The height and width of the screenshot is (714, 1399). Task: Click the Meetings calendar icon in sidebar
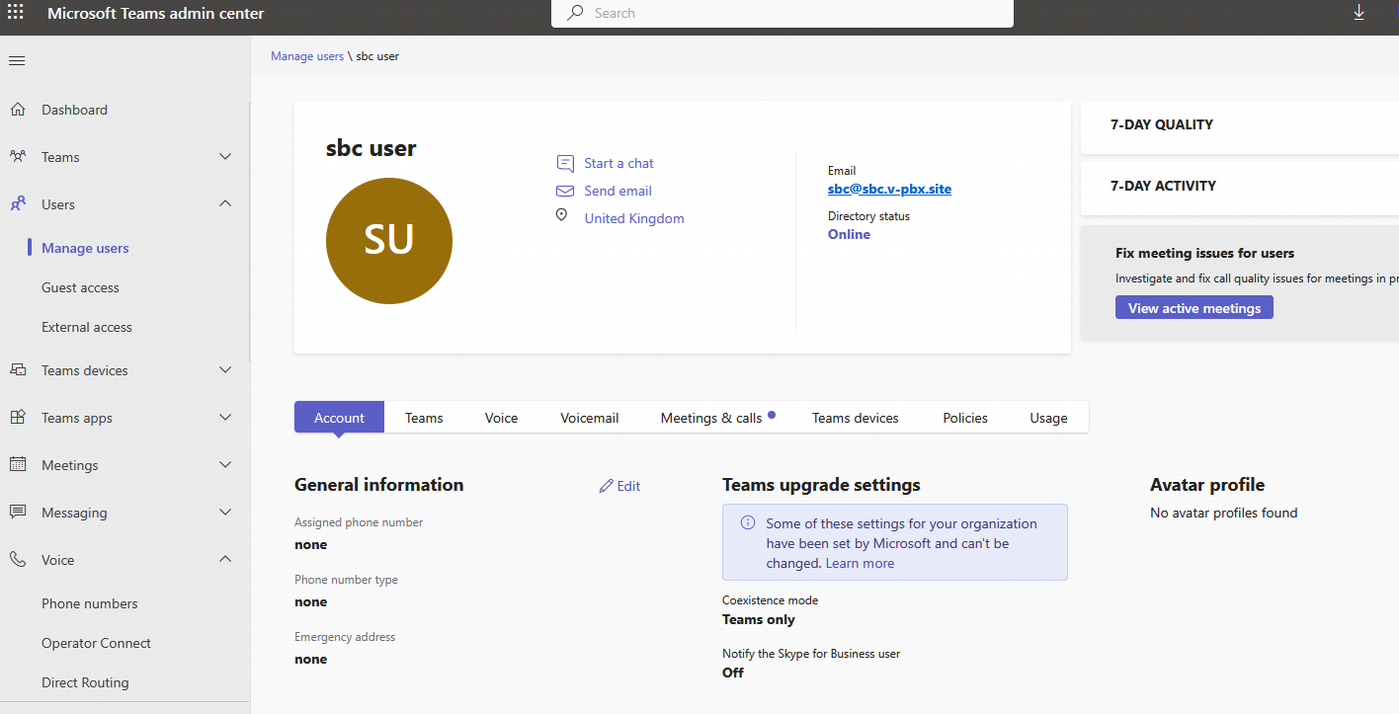(x=17, y=464)
